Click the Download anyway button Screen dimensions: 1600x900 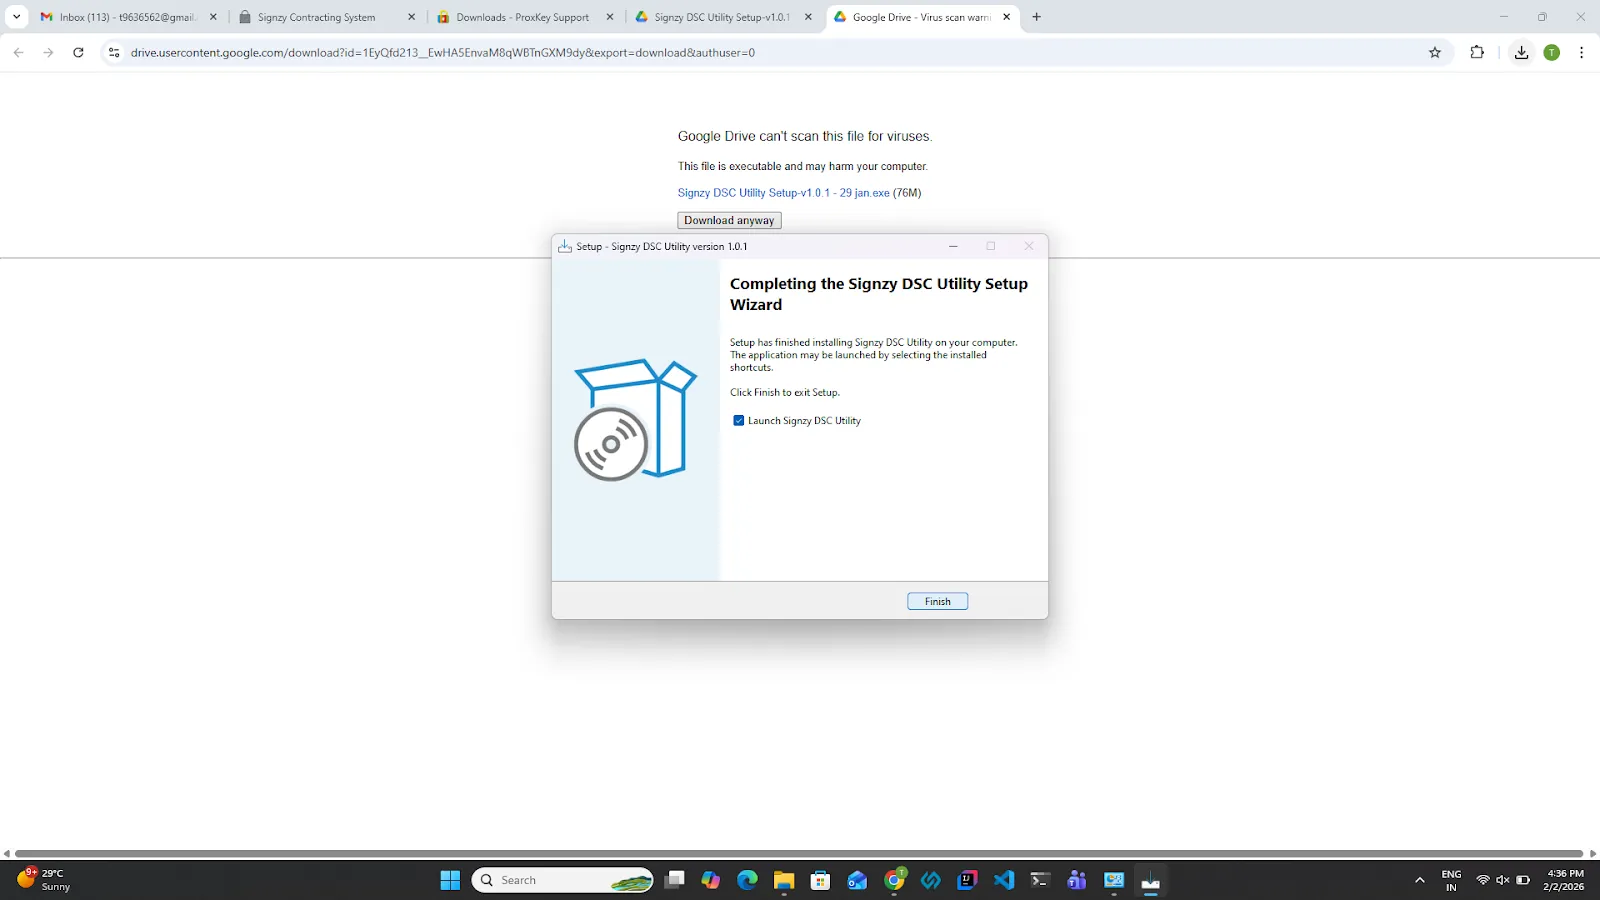coord(729,220)
